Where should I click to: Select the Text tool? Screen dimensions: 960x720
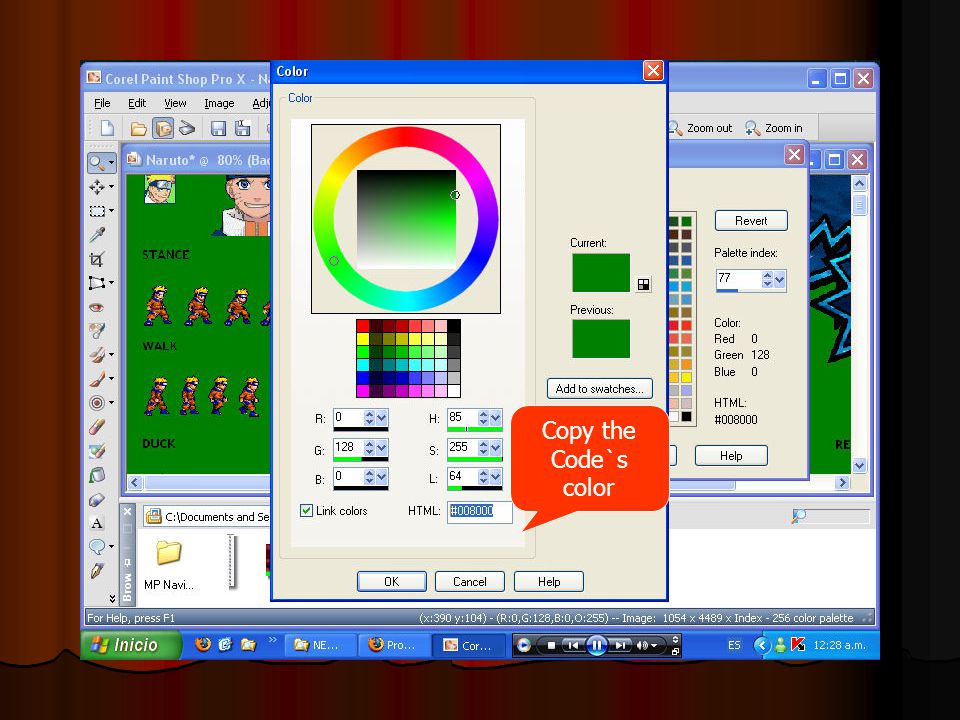97,523
